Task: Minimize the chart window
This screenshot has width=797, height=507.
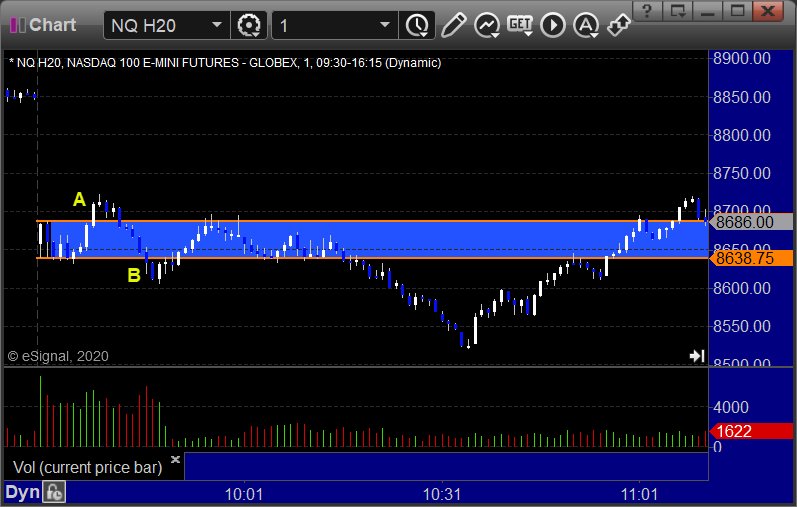Action: pos(708,11)
